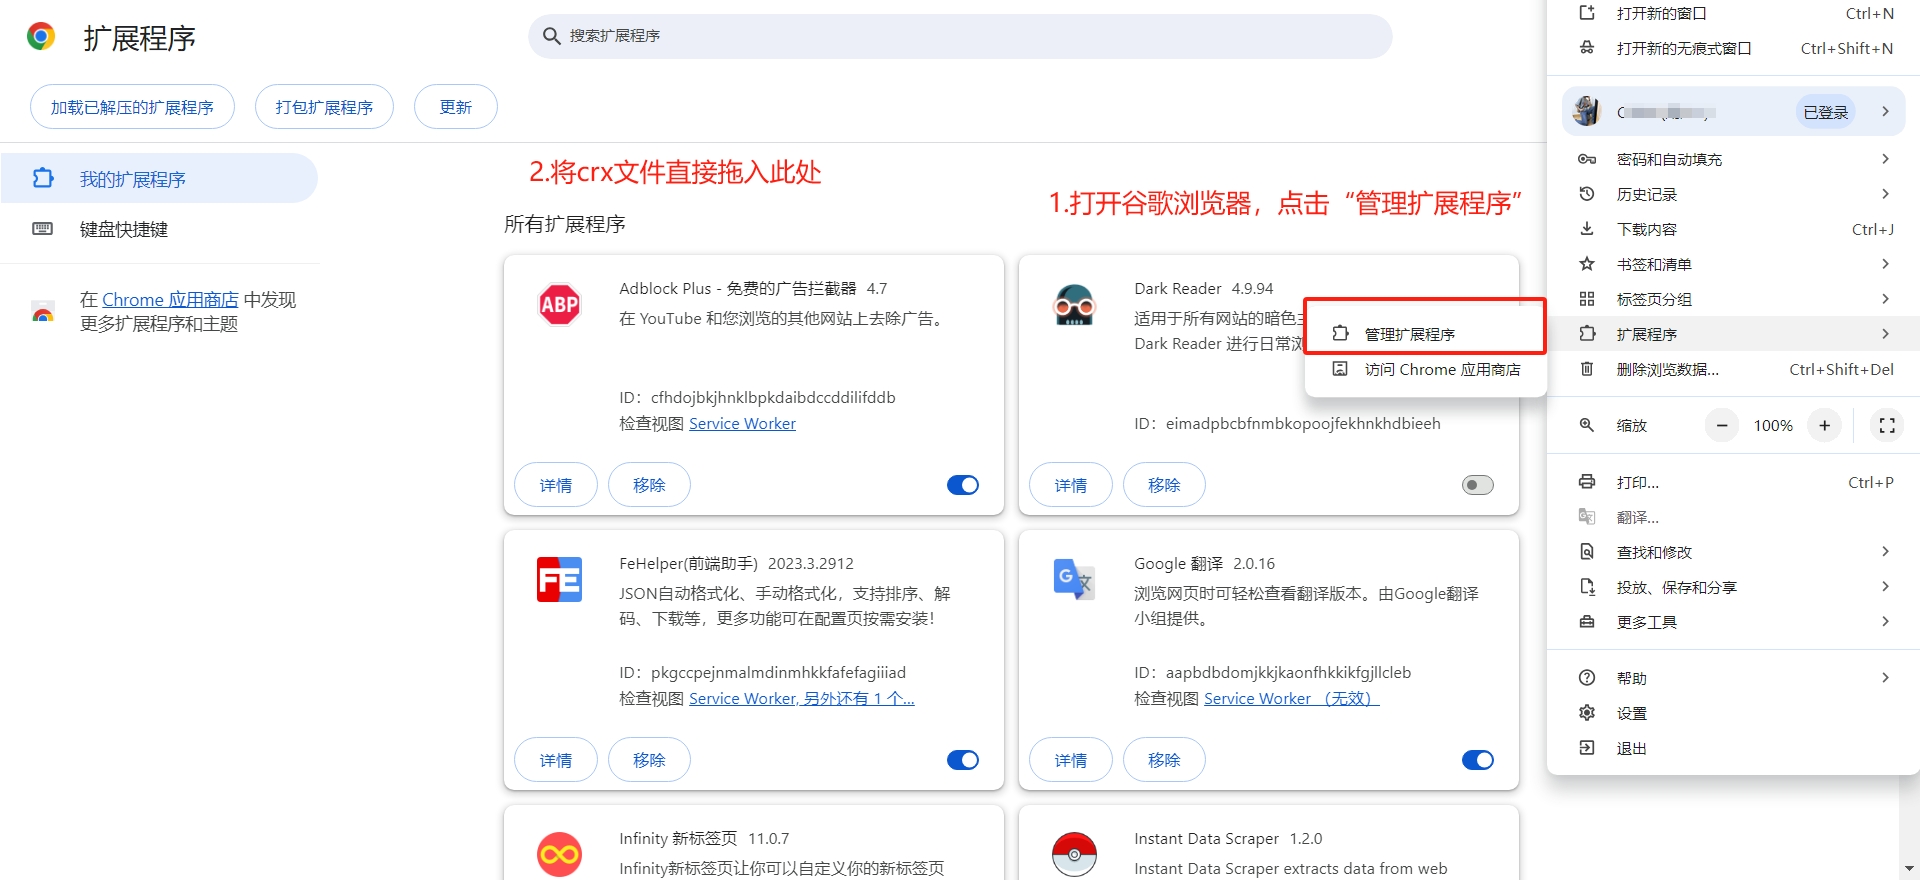
Task: Click the Dark Reader extension icon
Action: tap(1074, 305)
